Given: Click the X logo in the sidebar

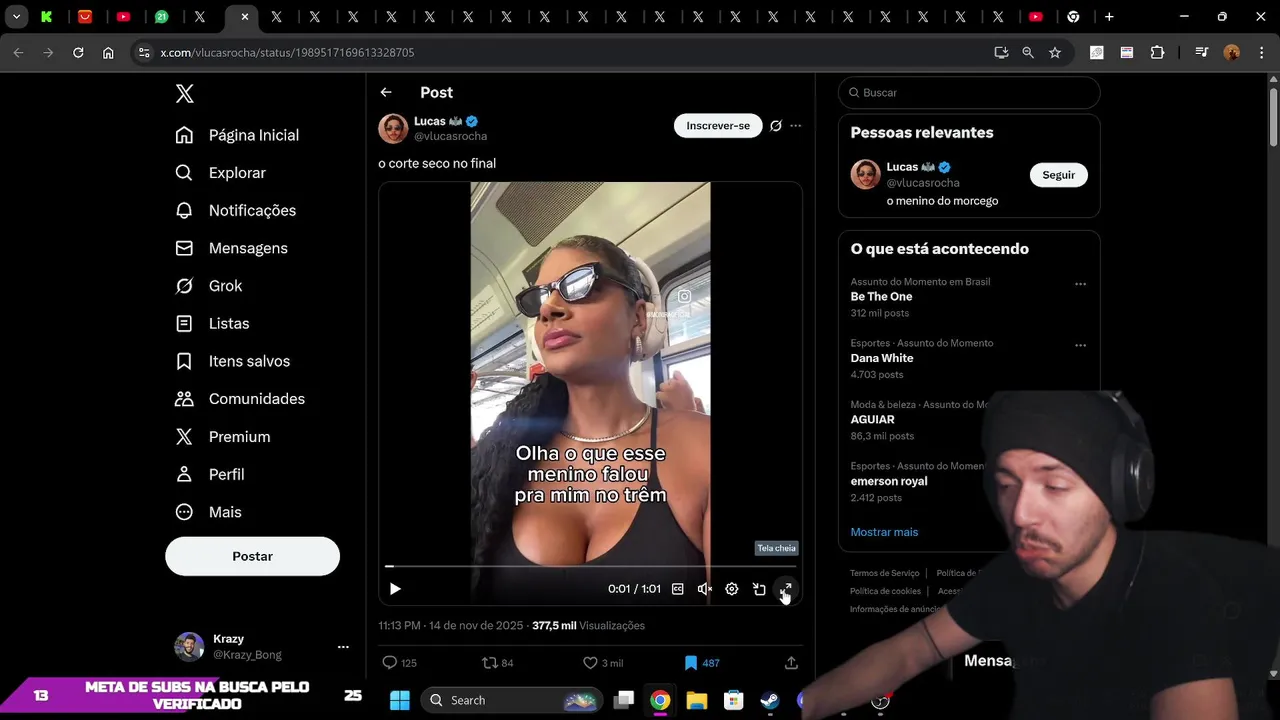Looking at the screenshot, I should pos(185,94).
